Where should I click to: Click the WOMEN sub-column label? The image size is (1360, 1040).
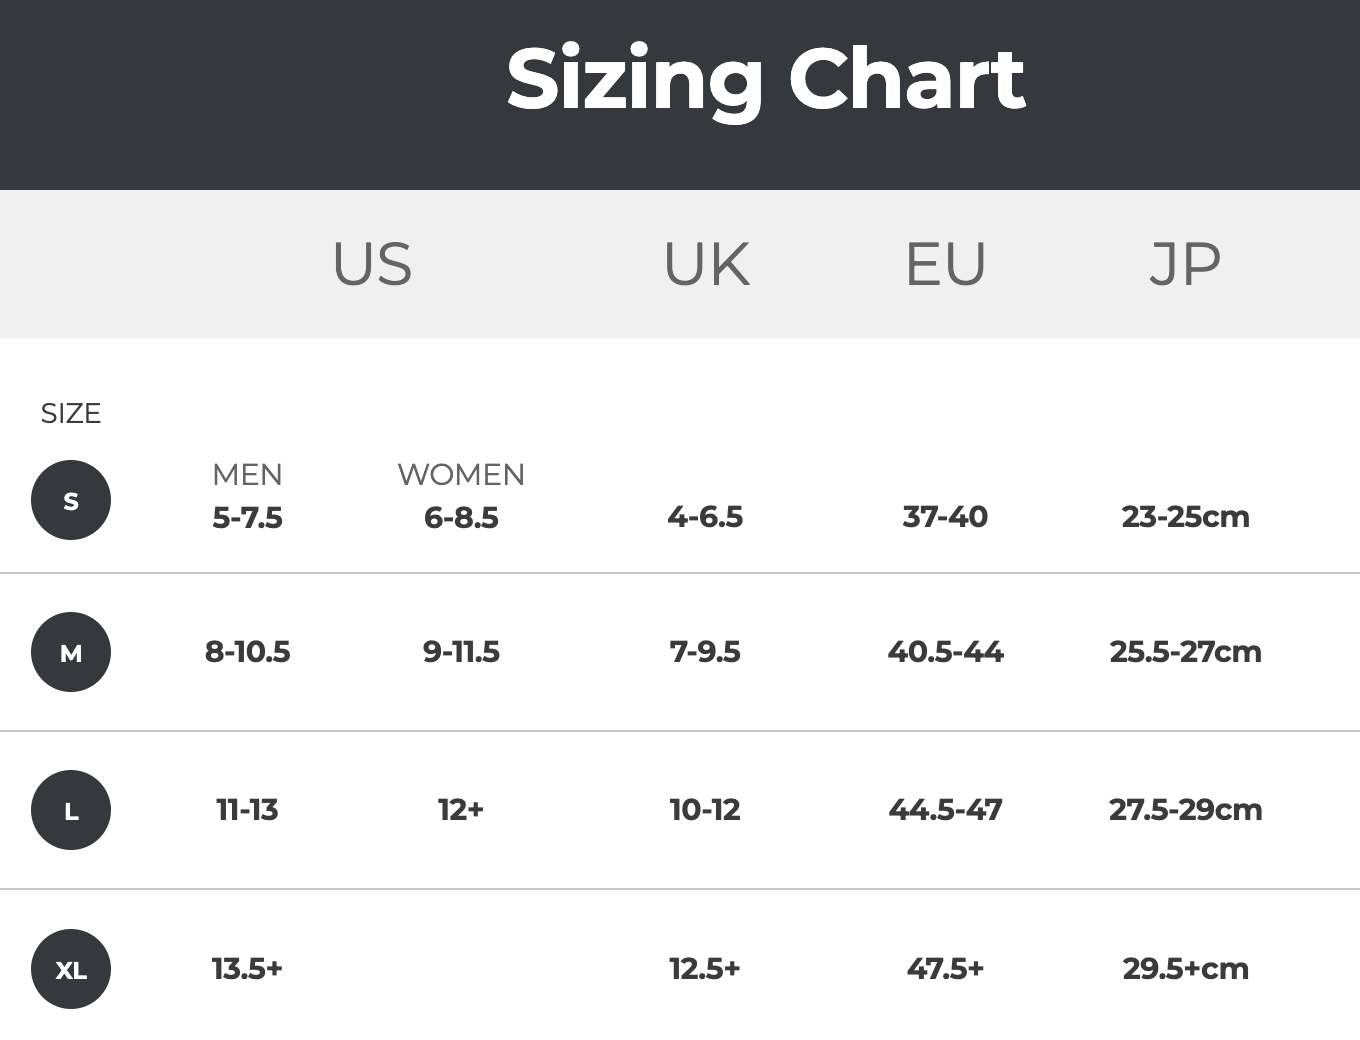461,474
